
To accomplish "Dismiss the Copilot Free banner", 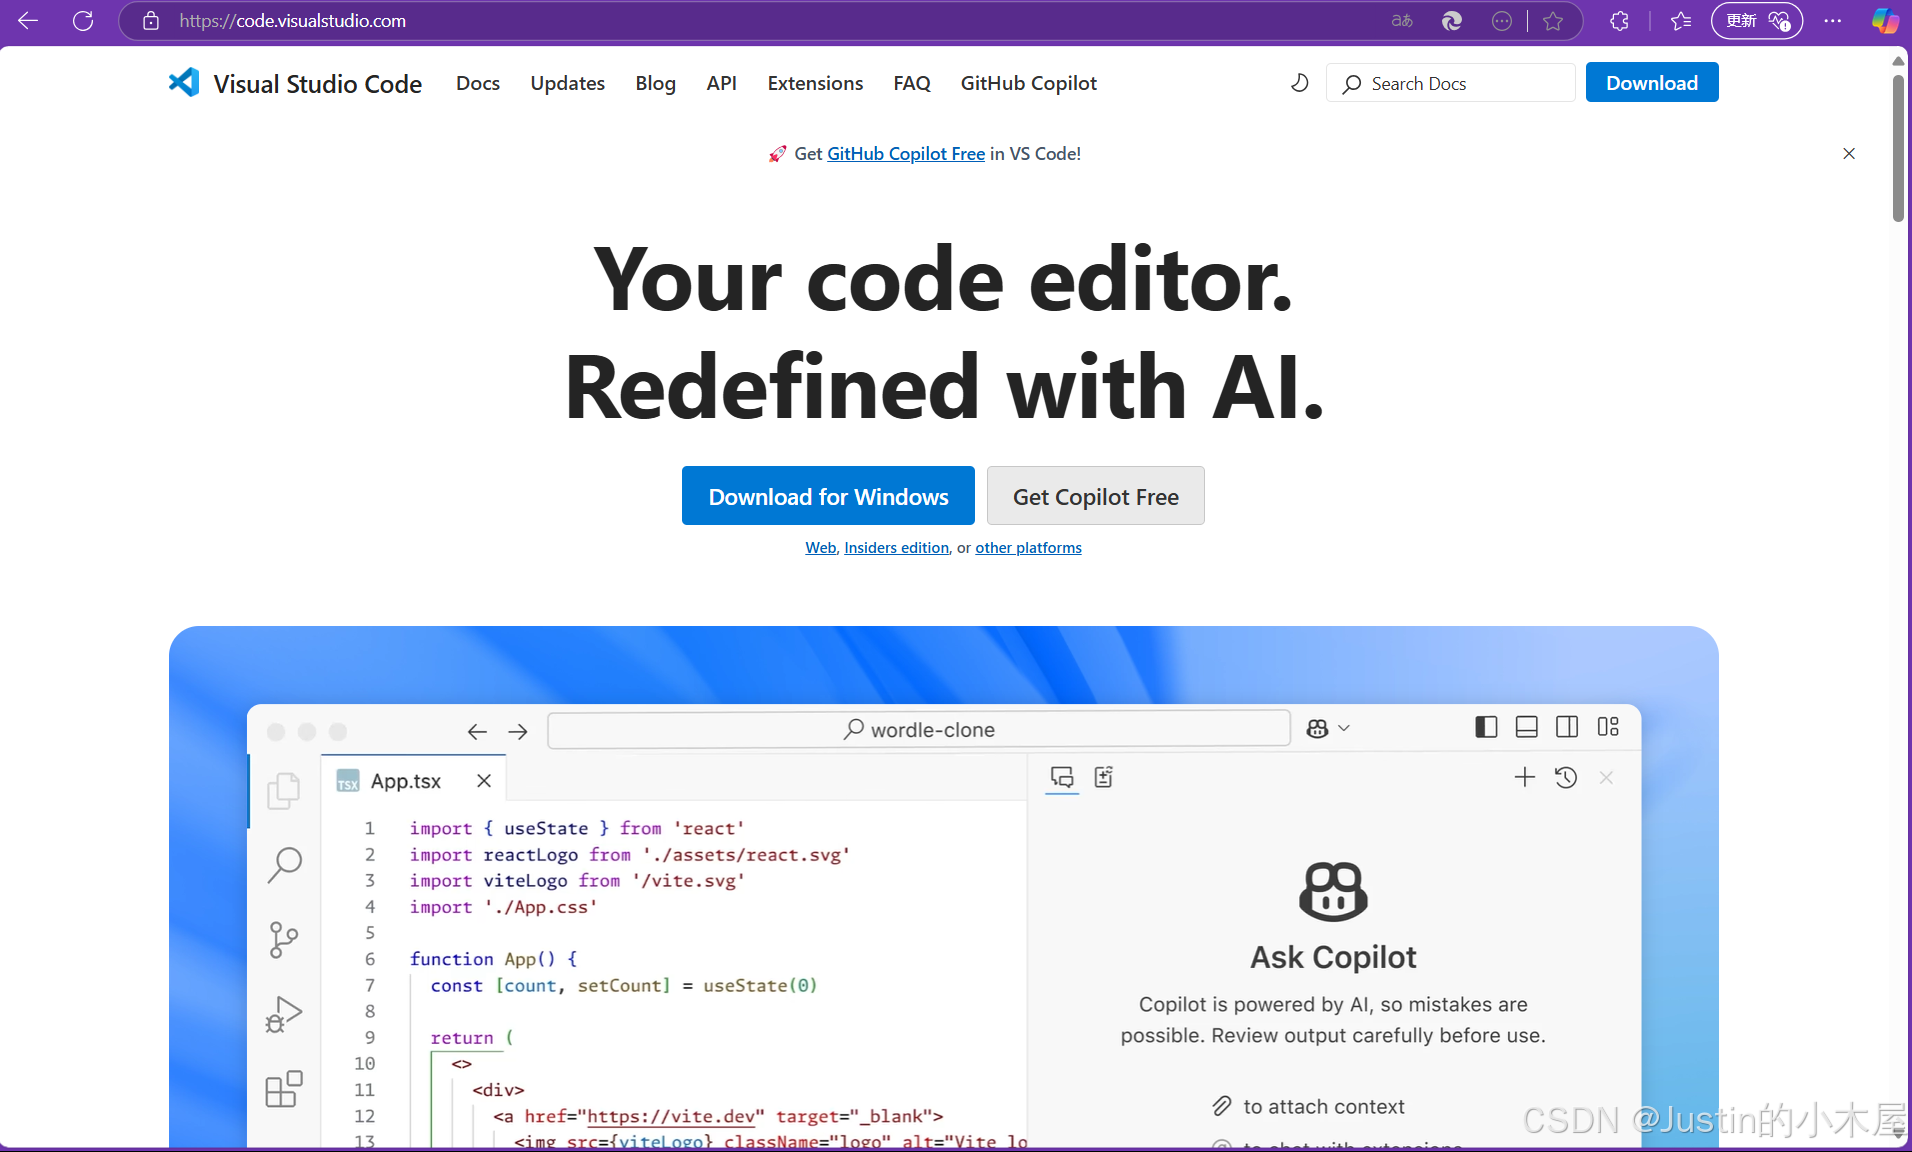I will tap(1849, 153).
